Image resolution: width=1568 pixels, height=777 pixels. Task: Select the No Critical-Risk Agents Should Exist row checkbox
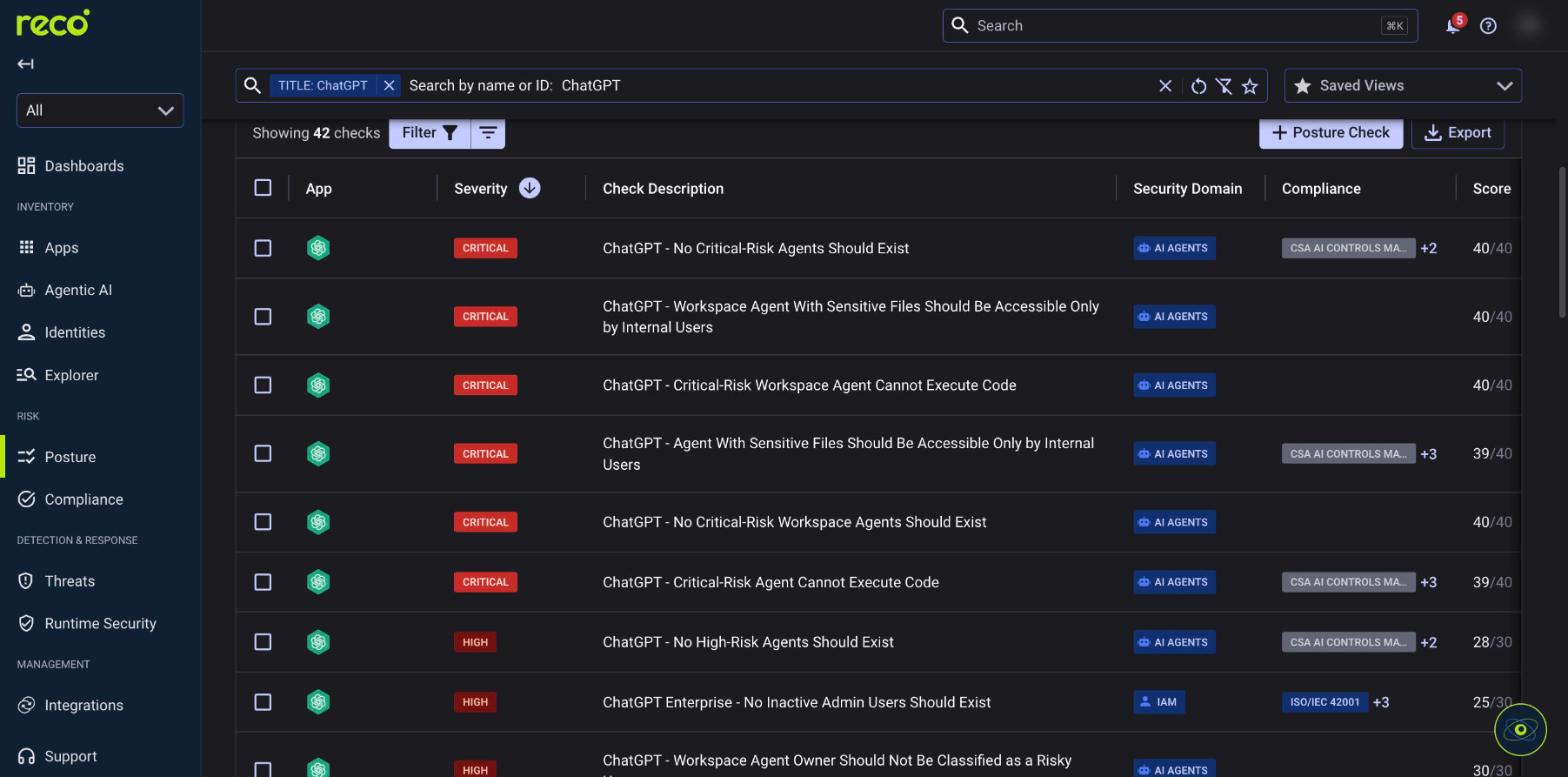click(x=263, y=248)
